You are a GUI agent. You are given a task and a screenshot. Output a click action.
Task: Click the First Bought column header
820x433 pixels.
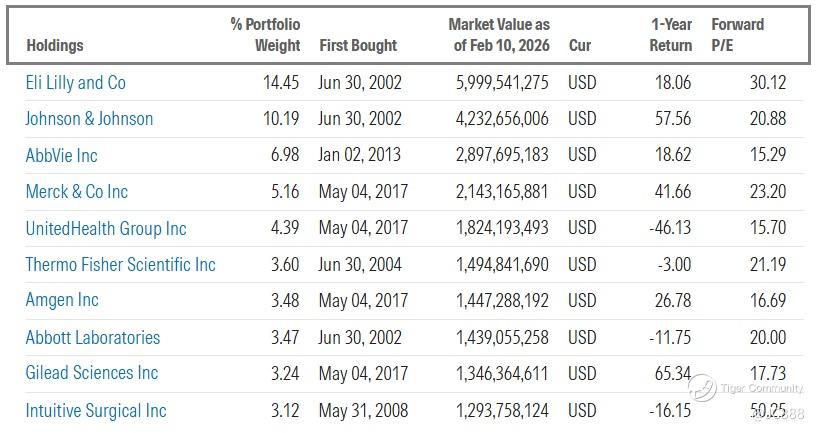coord(358,45)
